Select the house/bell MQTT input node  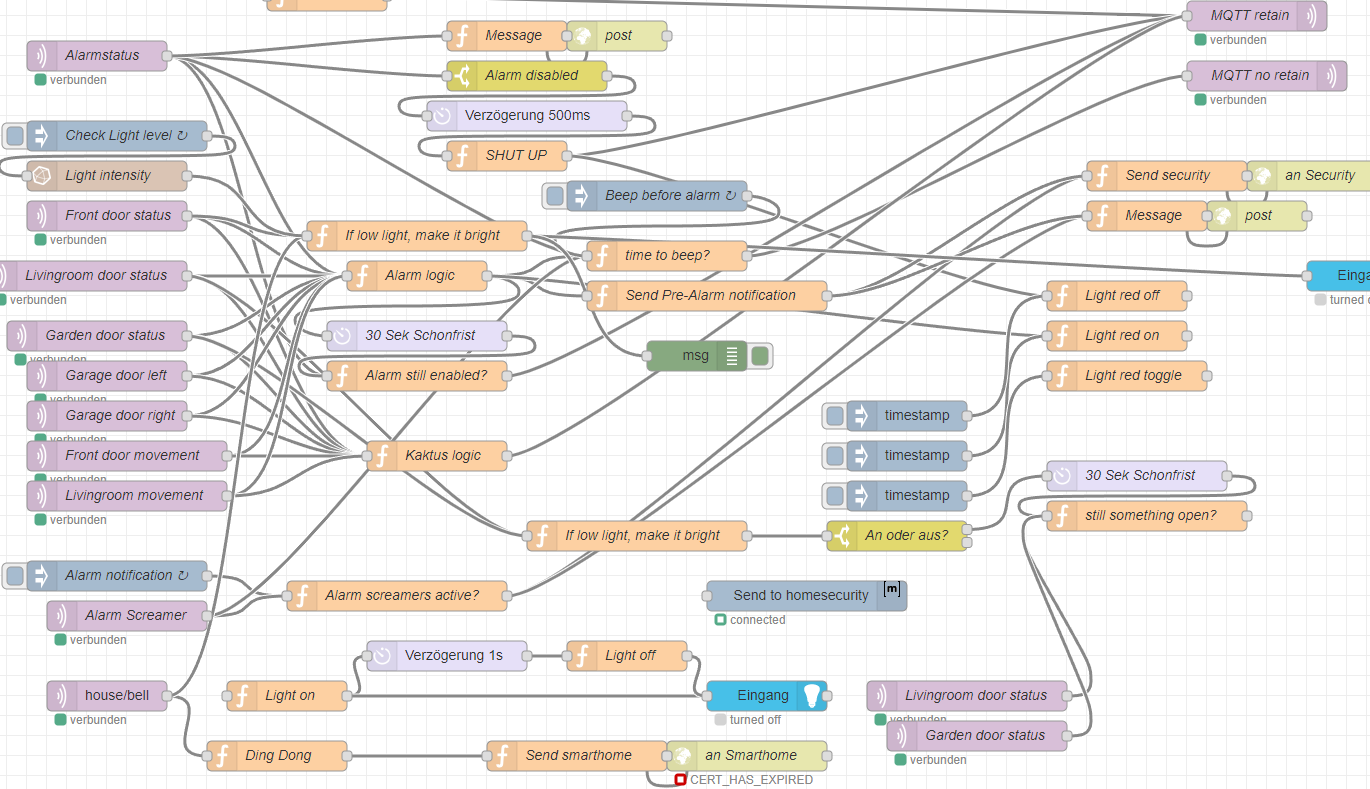[x=116, y=696]
